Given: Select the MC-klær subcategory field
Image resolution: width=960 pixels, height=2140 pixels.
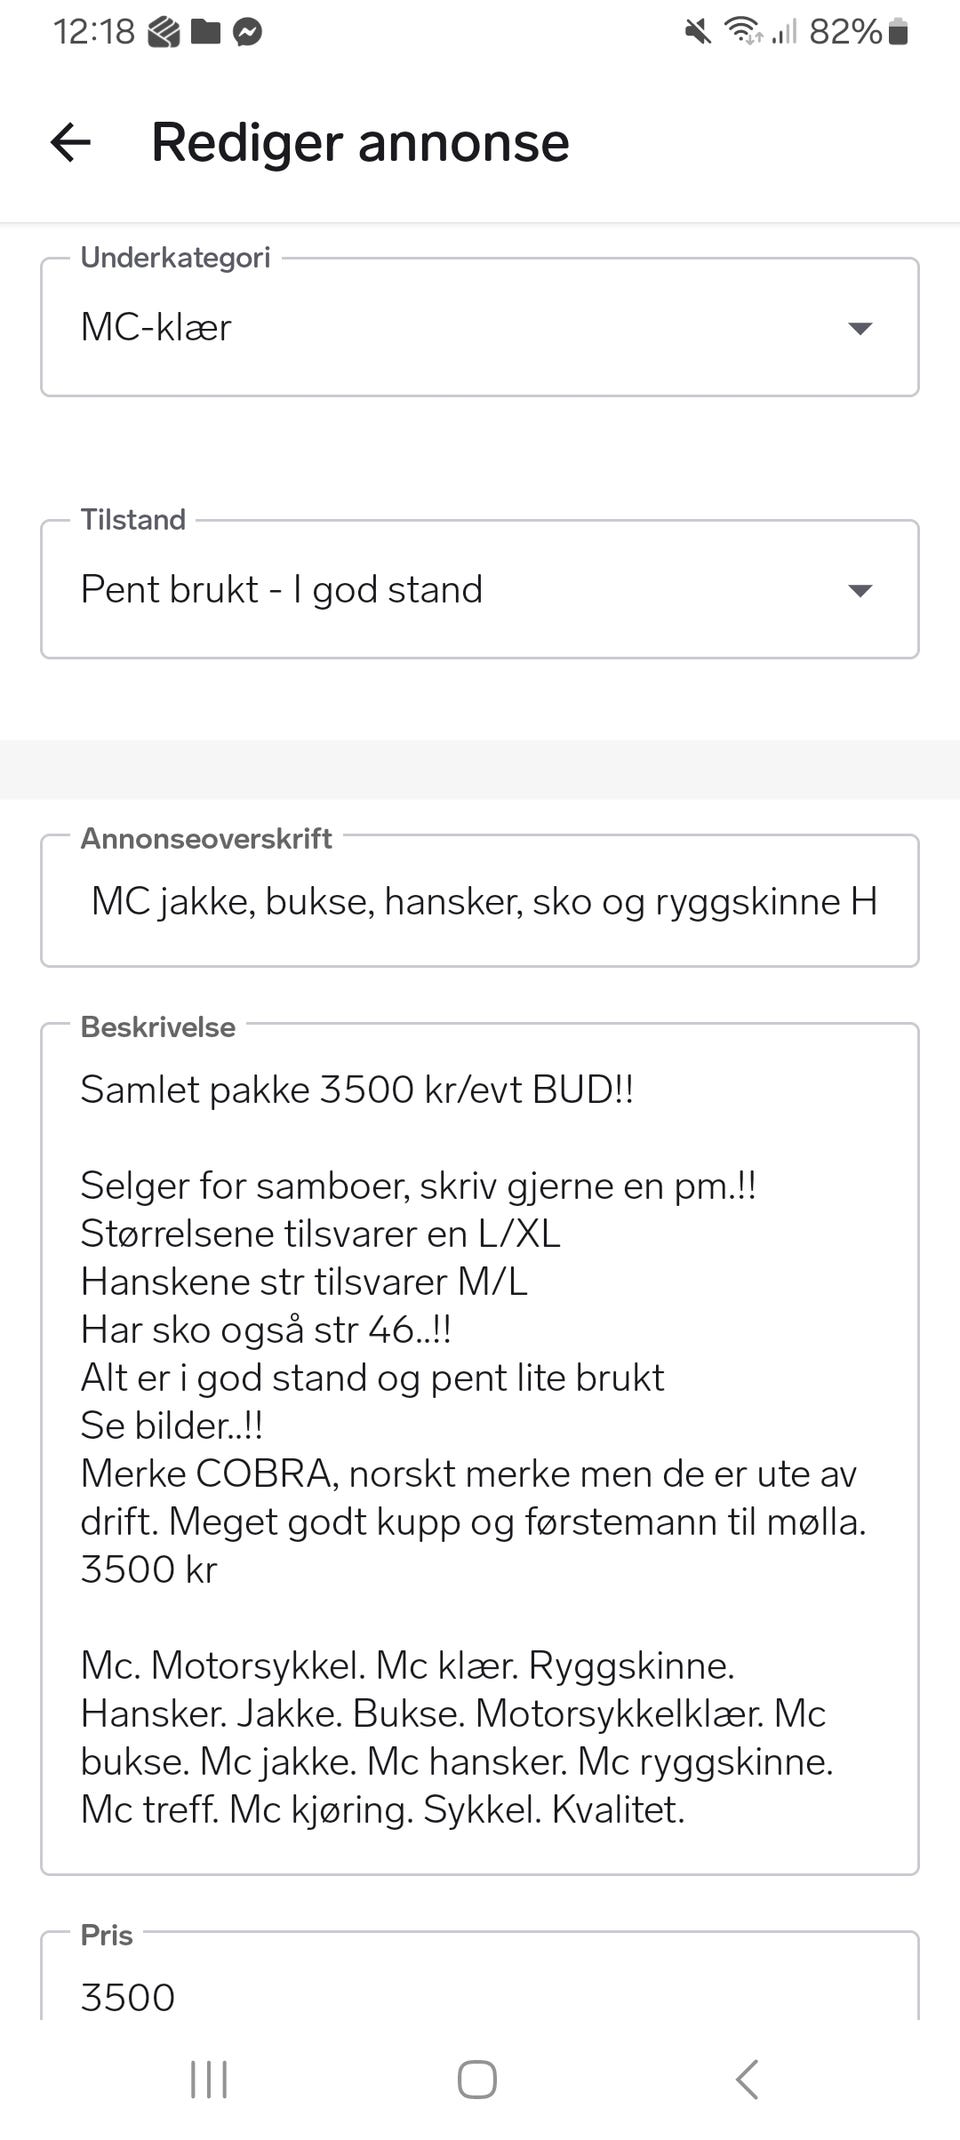Looking at the screenshot, I should (400, 328).
